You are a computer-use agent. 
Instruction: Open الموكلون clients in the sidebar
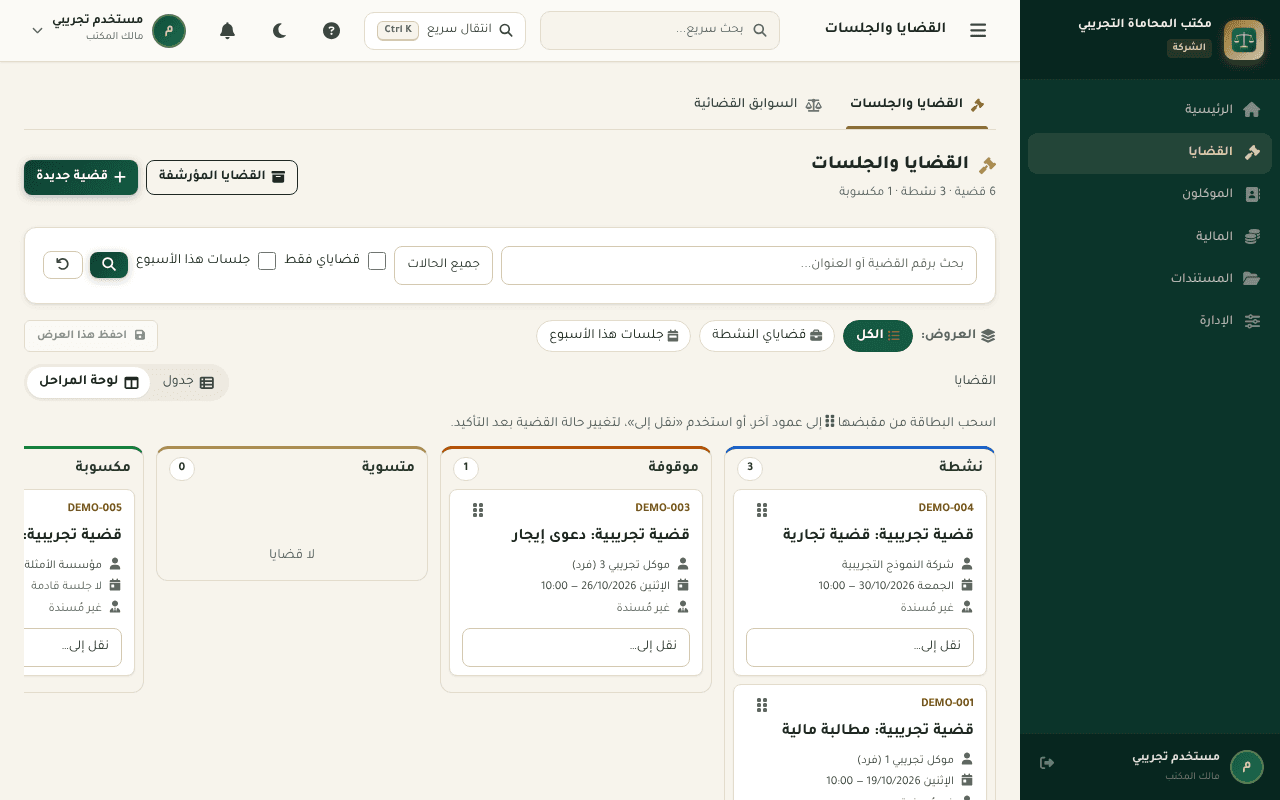tap(1150, 195)
